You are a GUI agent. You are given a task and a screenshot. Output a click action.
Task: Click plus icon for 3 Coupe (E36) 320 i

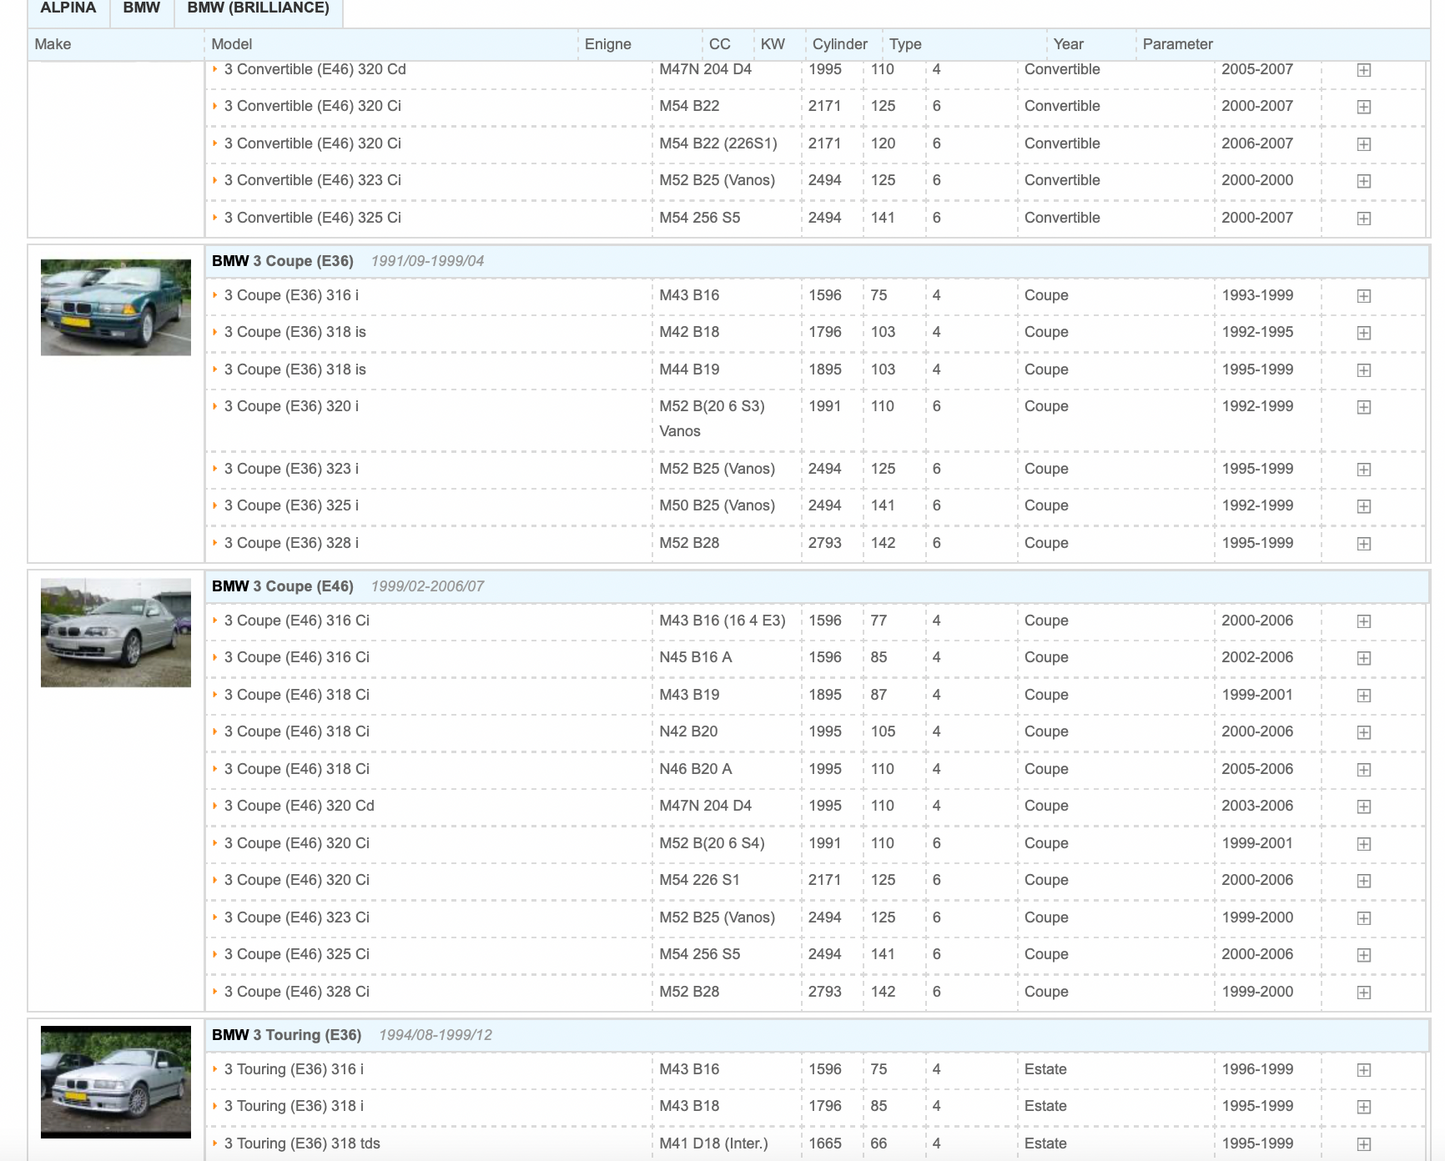click(x=1363, y=407)
